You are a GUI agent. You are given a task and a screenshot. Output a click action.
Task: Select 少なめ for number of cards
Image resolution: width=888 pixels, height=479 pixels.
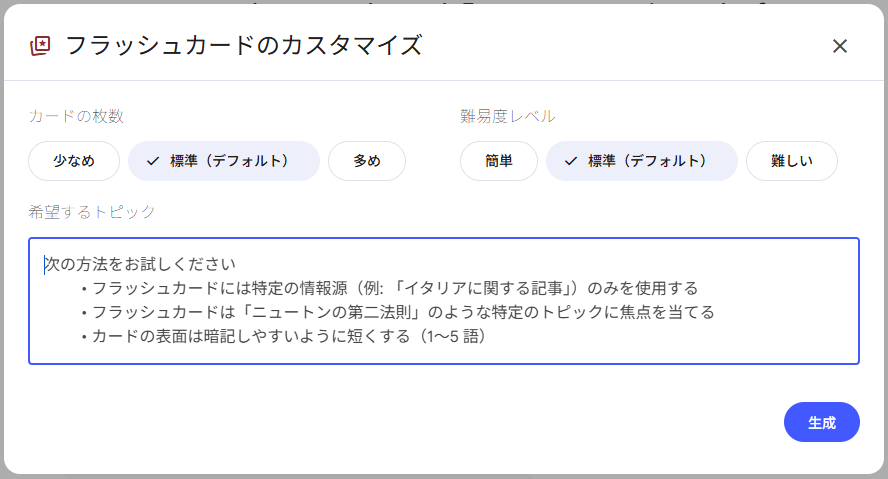tap(74, 161)
